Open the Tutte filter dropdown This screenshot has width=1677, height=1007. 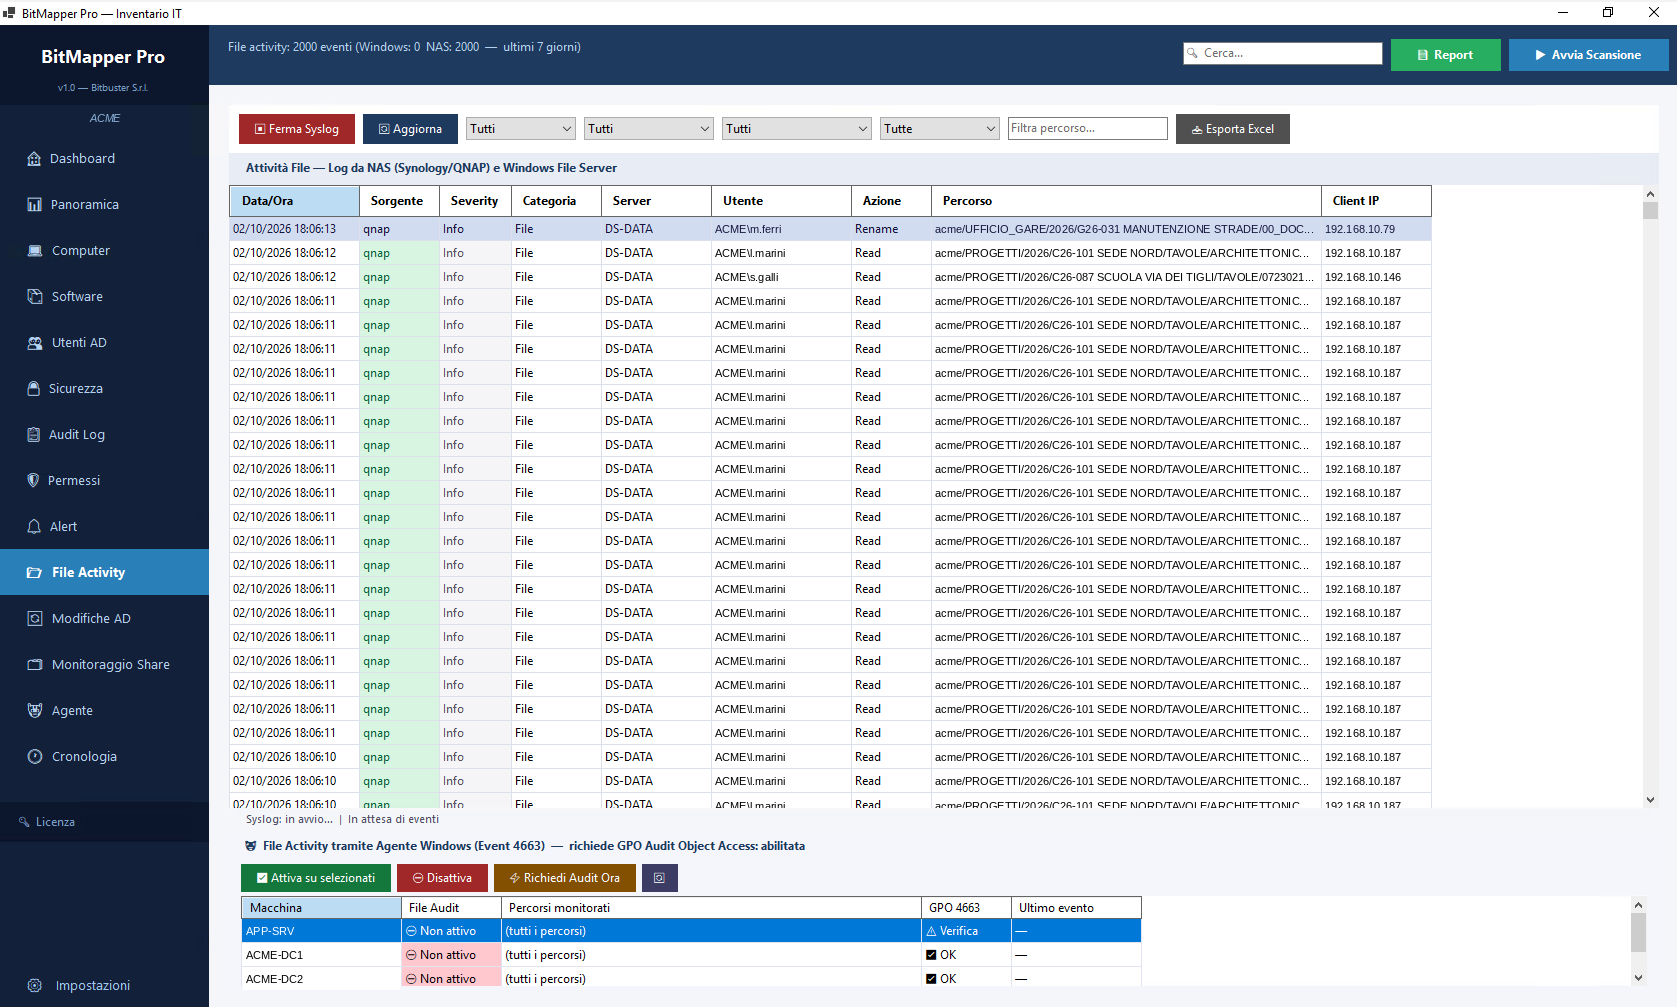click(x=940, y=129)
